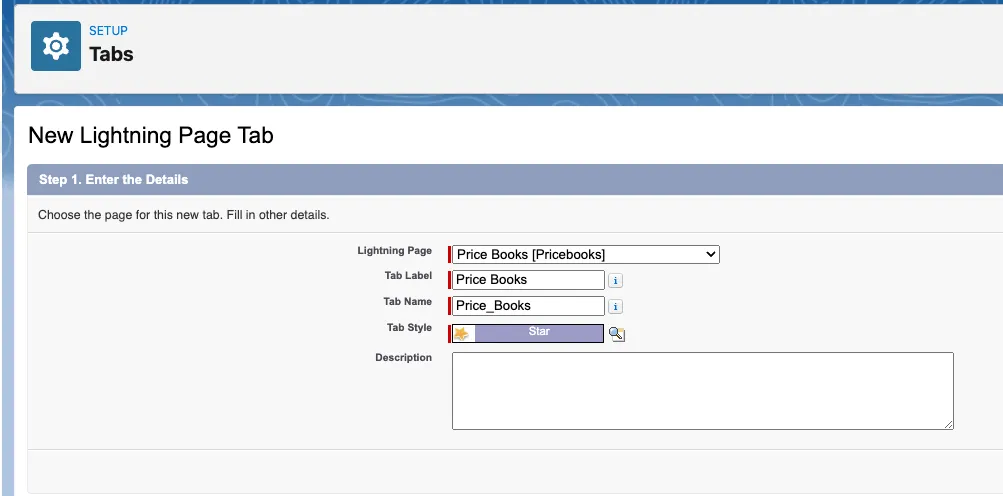Click into the Tab Label field
Image resolution: width=1003 pixels, height=496 pixels.
click(529, 280)
